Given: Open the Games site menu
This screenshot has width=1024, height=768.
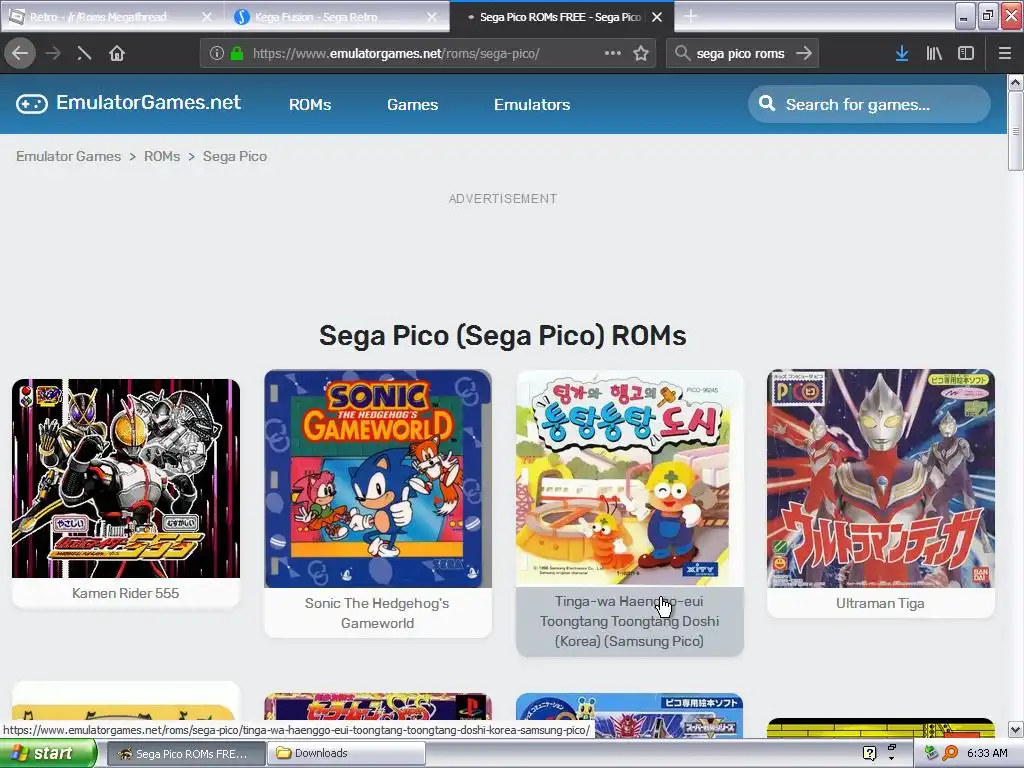Looking at the screenshot, I should [412, 104].
